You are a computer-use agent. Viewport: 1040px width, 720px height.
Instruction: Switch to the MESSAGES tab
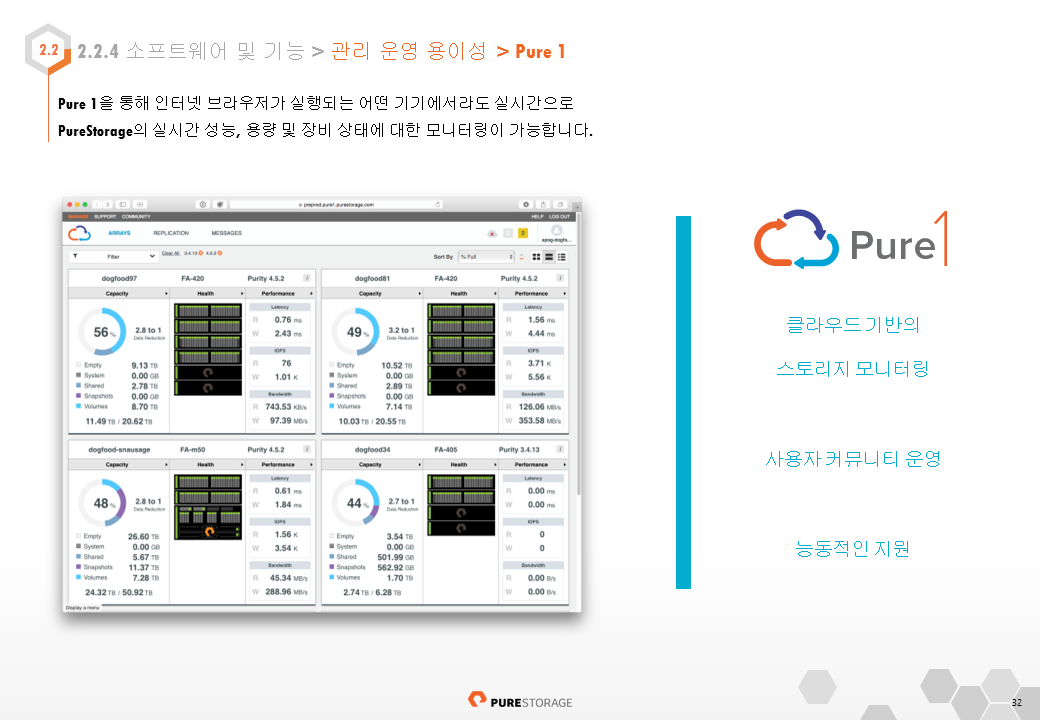pos(227,233)
